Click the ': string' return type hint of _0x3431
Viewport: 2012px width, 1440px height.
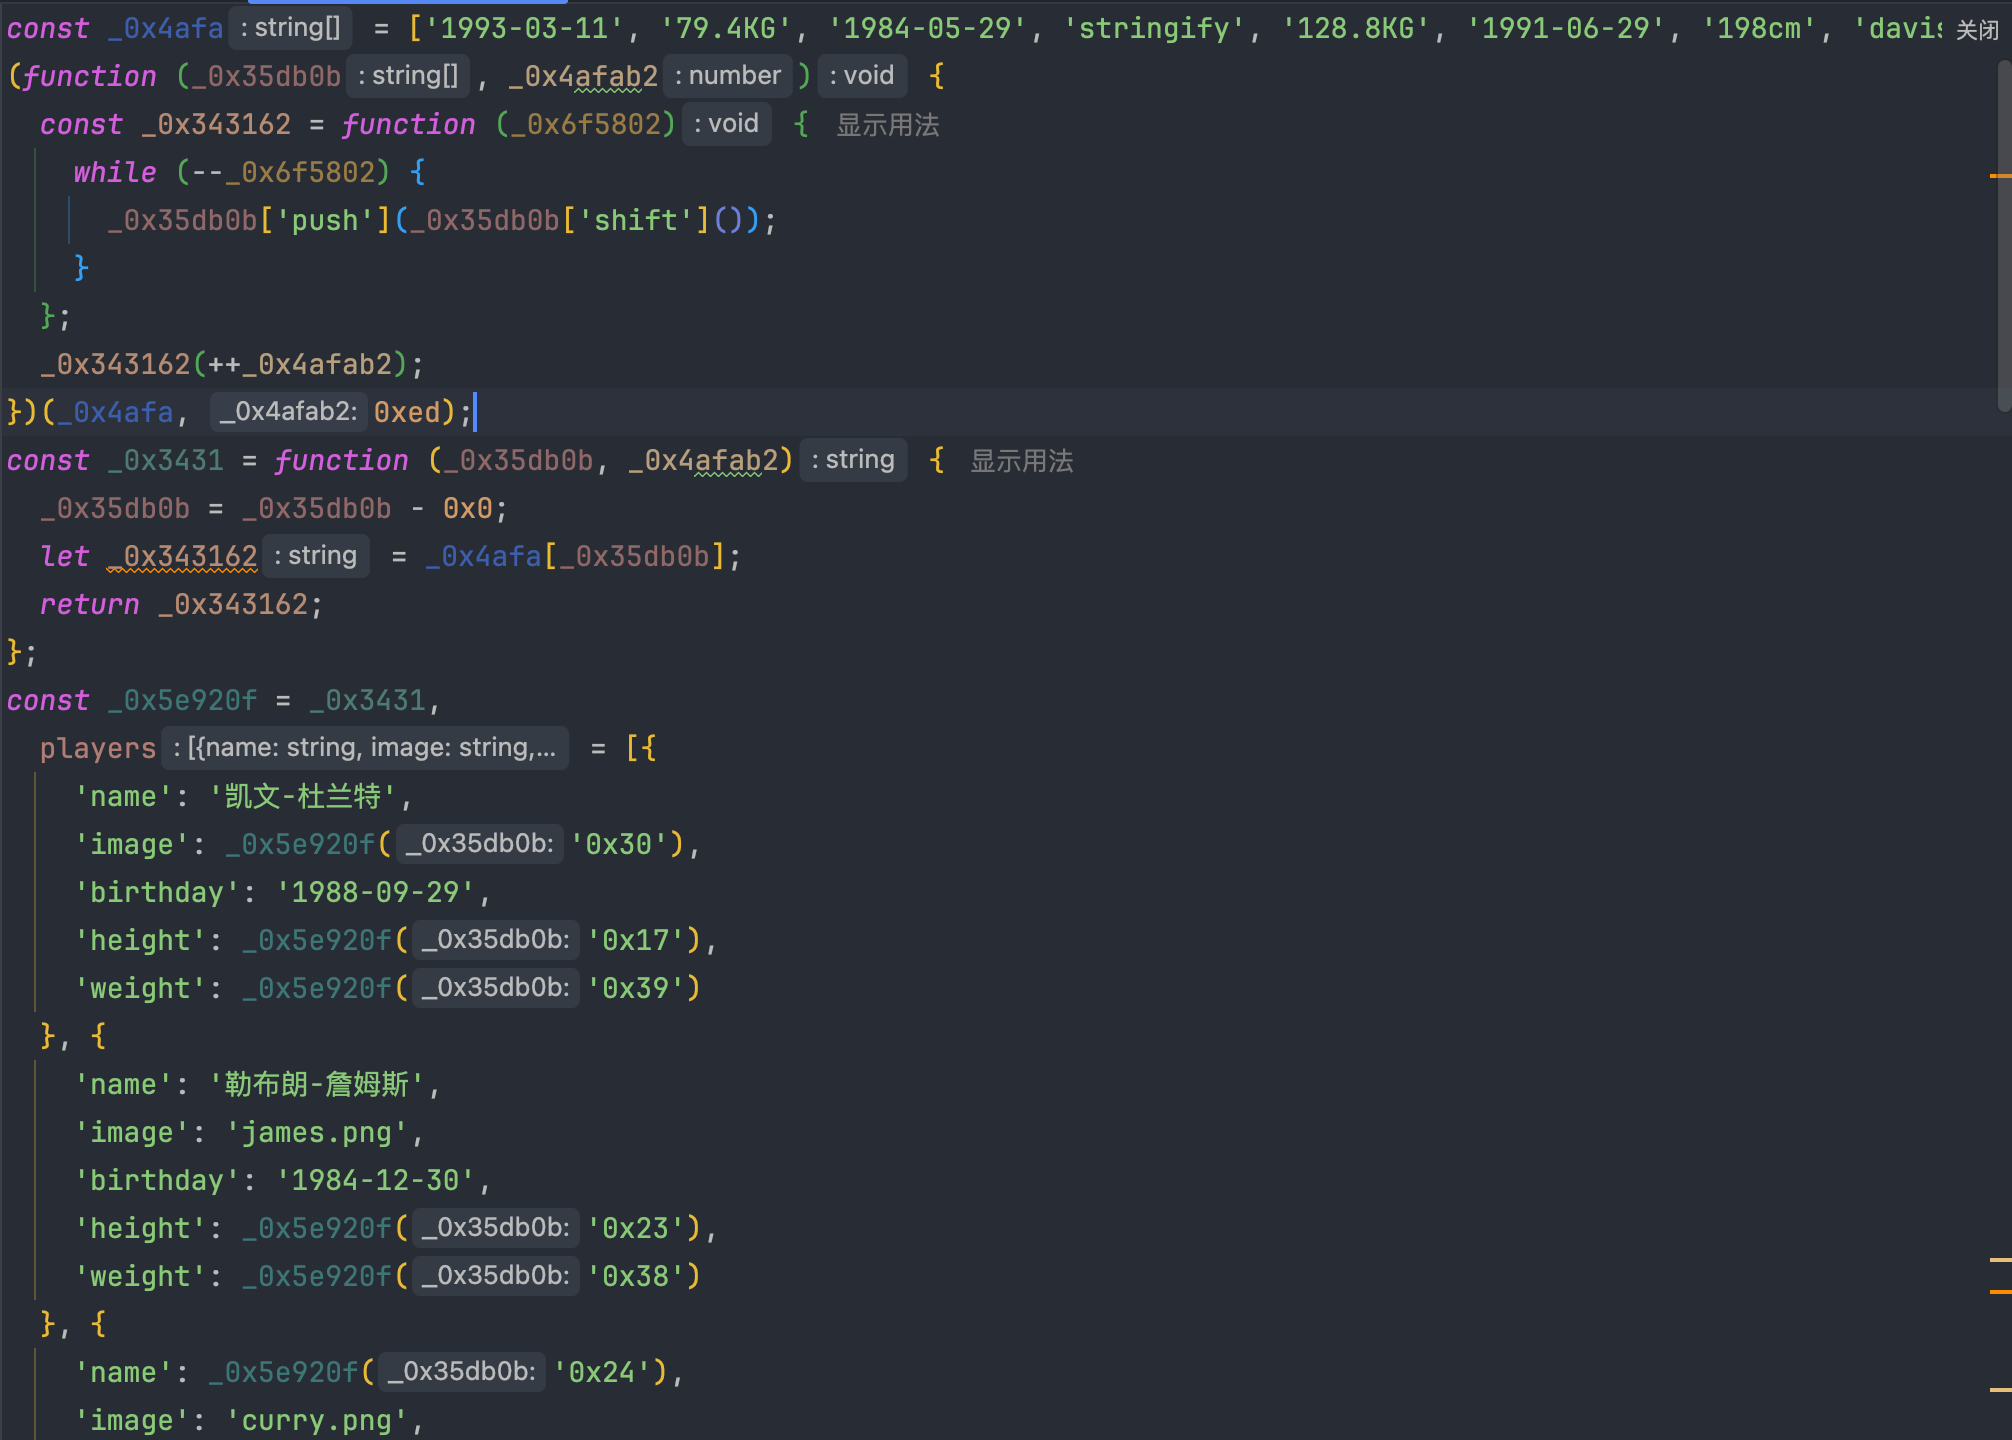point(853,460)
